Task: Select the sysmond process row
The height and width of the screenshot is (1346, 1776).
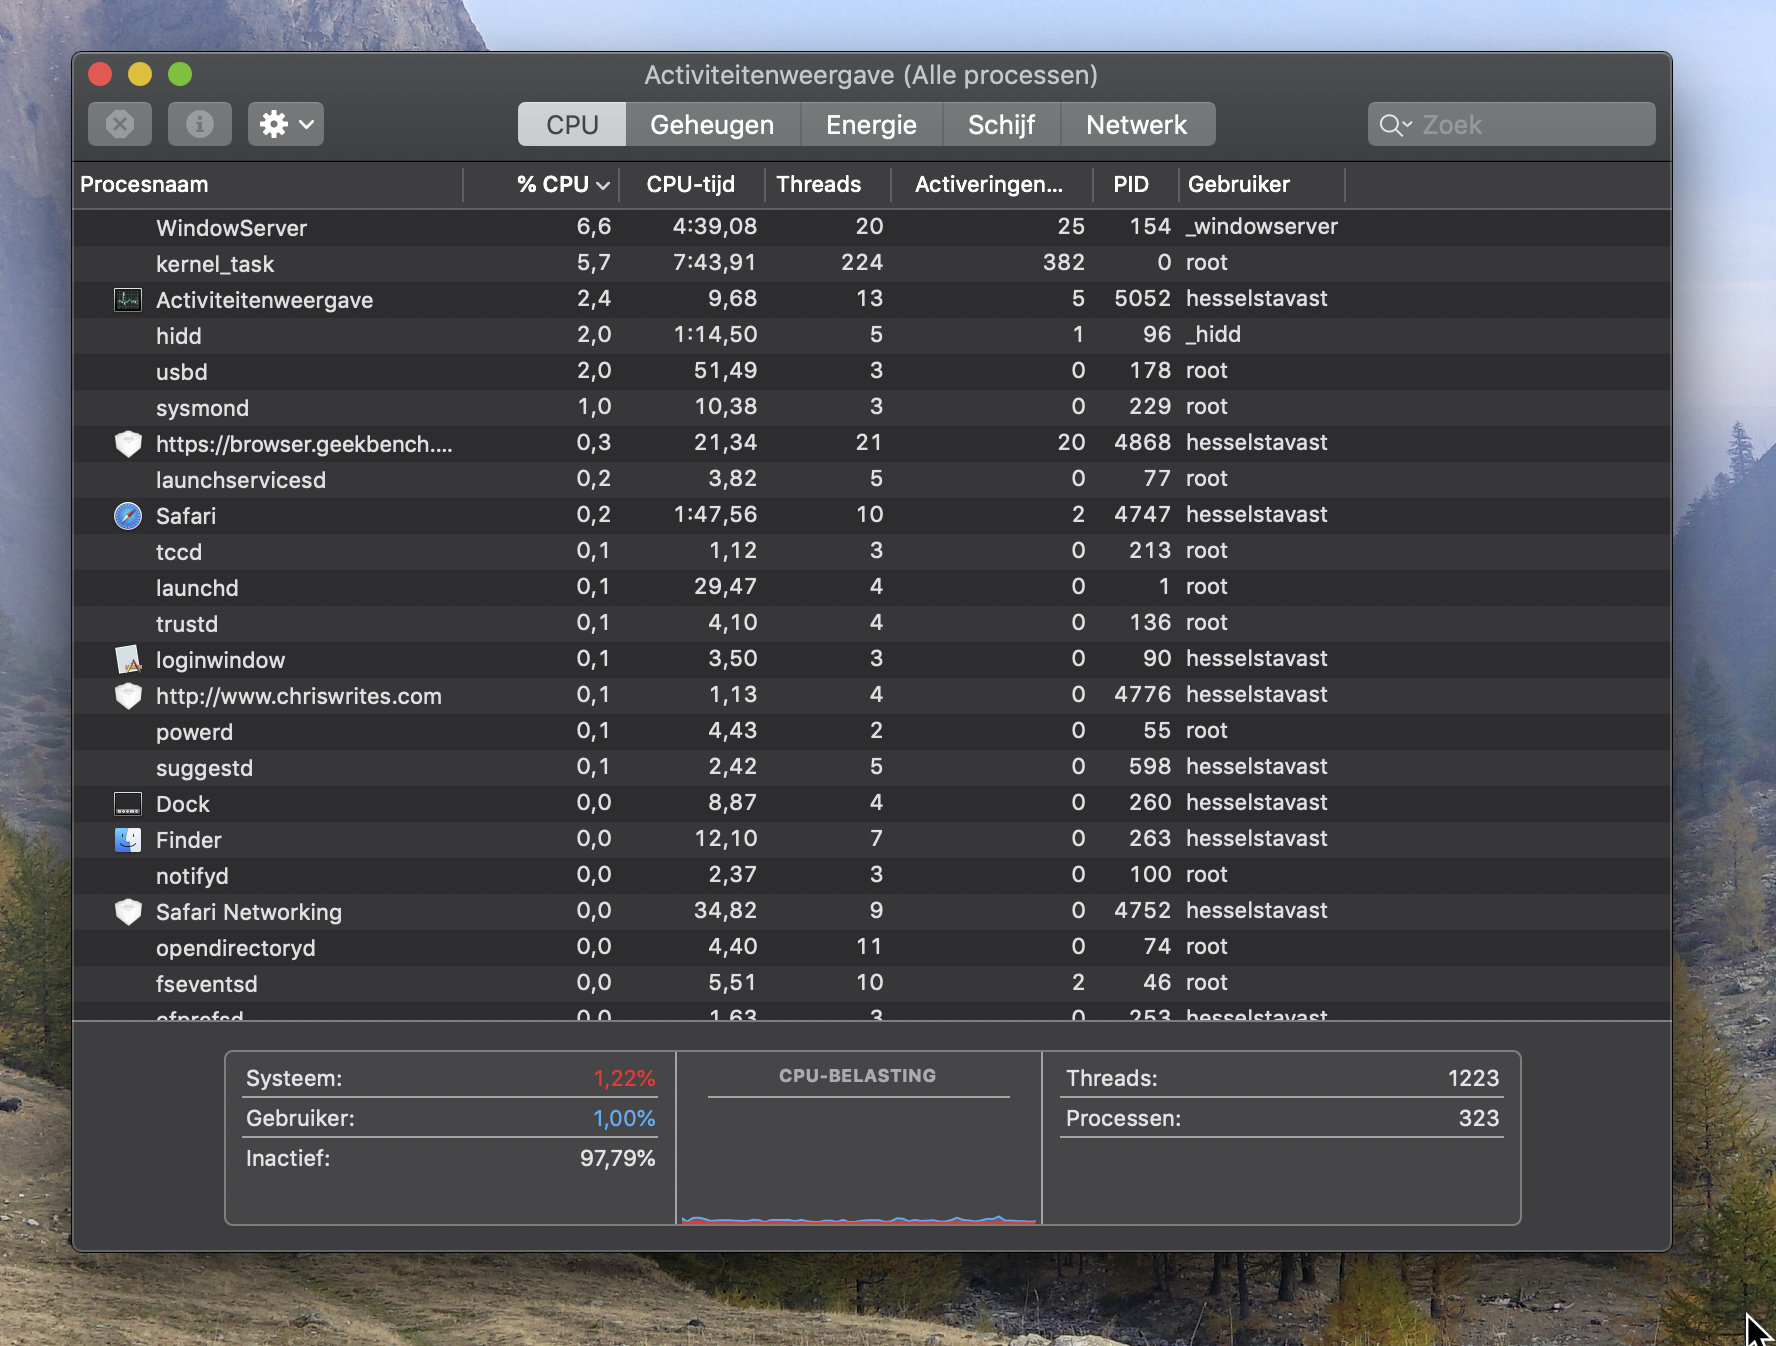Action: pyautogui.click(x=872, y=407)
